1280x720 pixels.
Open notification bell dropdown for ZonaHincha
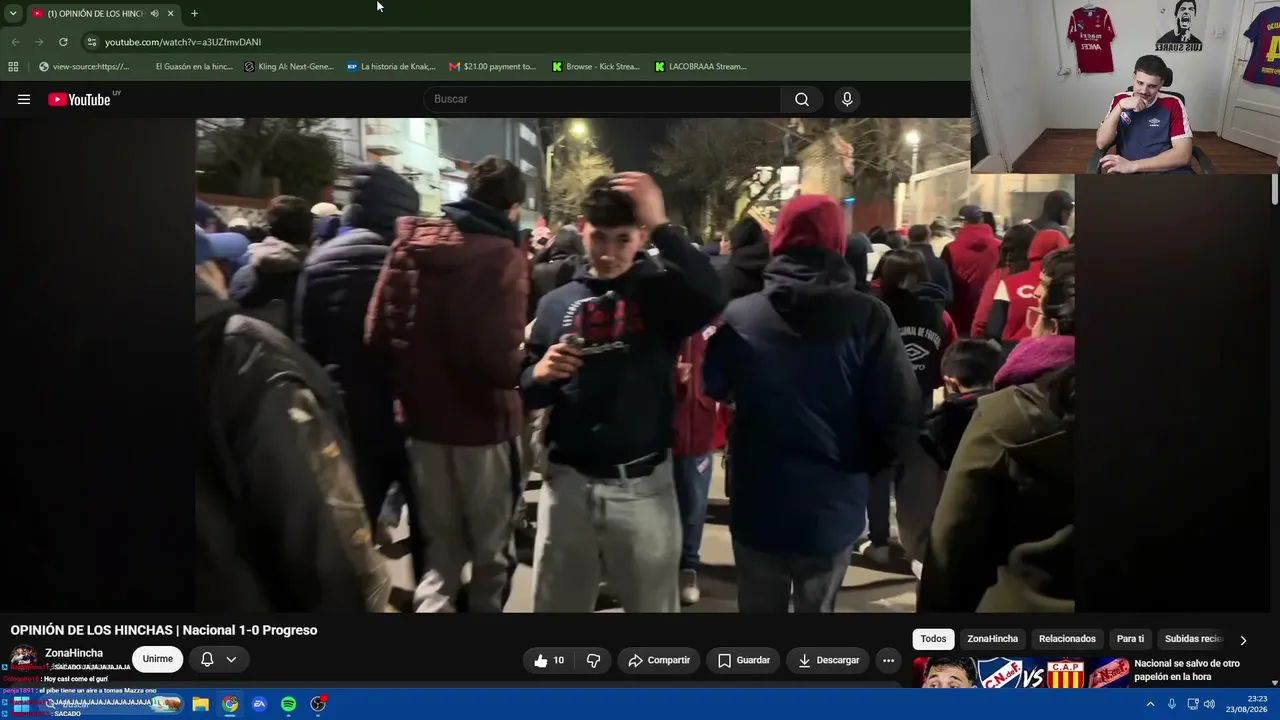(218, 659)
